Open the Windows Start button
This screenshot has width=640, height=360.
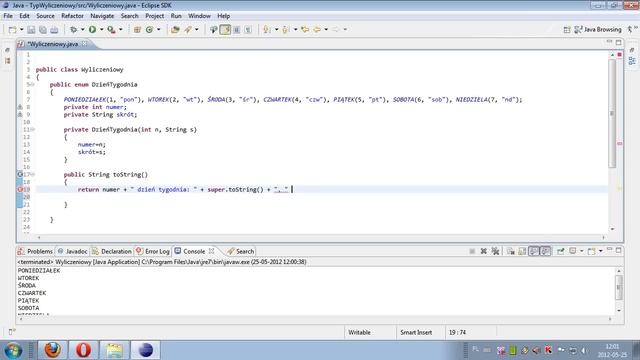click(x=13, y=350)
